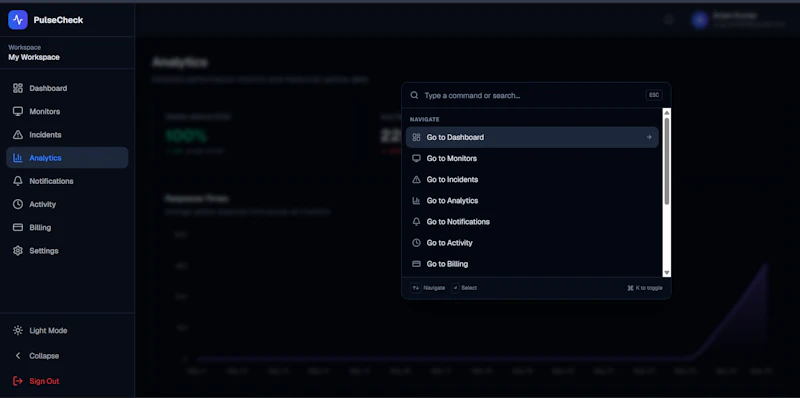This screenshot has width=800, height=398.
Task: Open Monitors from the sidebar
Action: tap(67, 111)
